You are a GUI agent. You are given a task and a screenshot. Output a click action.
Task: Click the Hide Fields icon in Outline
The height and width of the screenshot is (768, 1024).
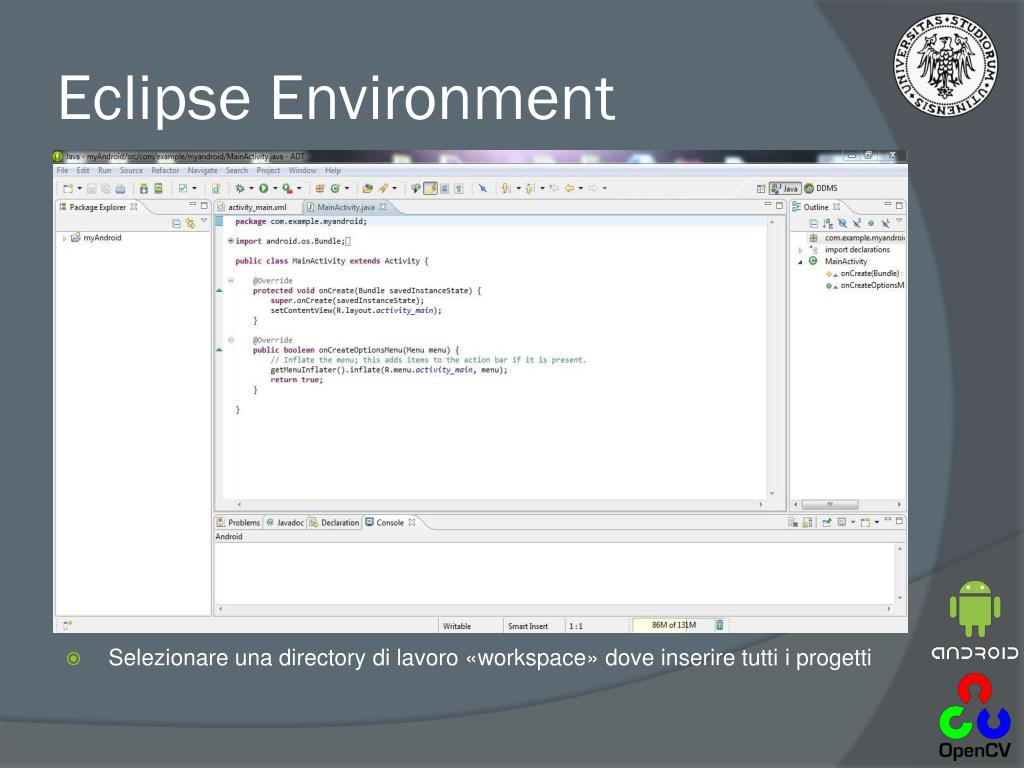[842, 223]
